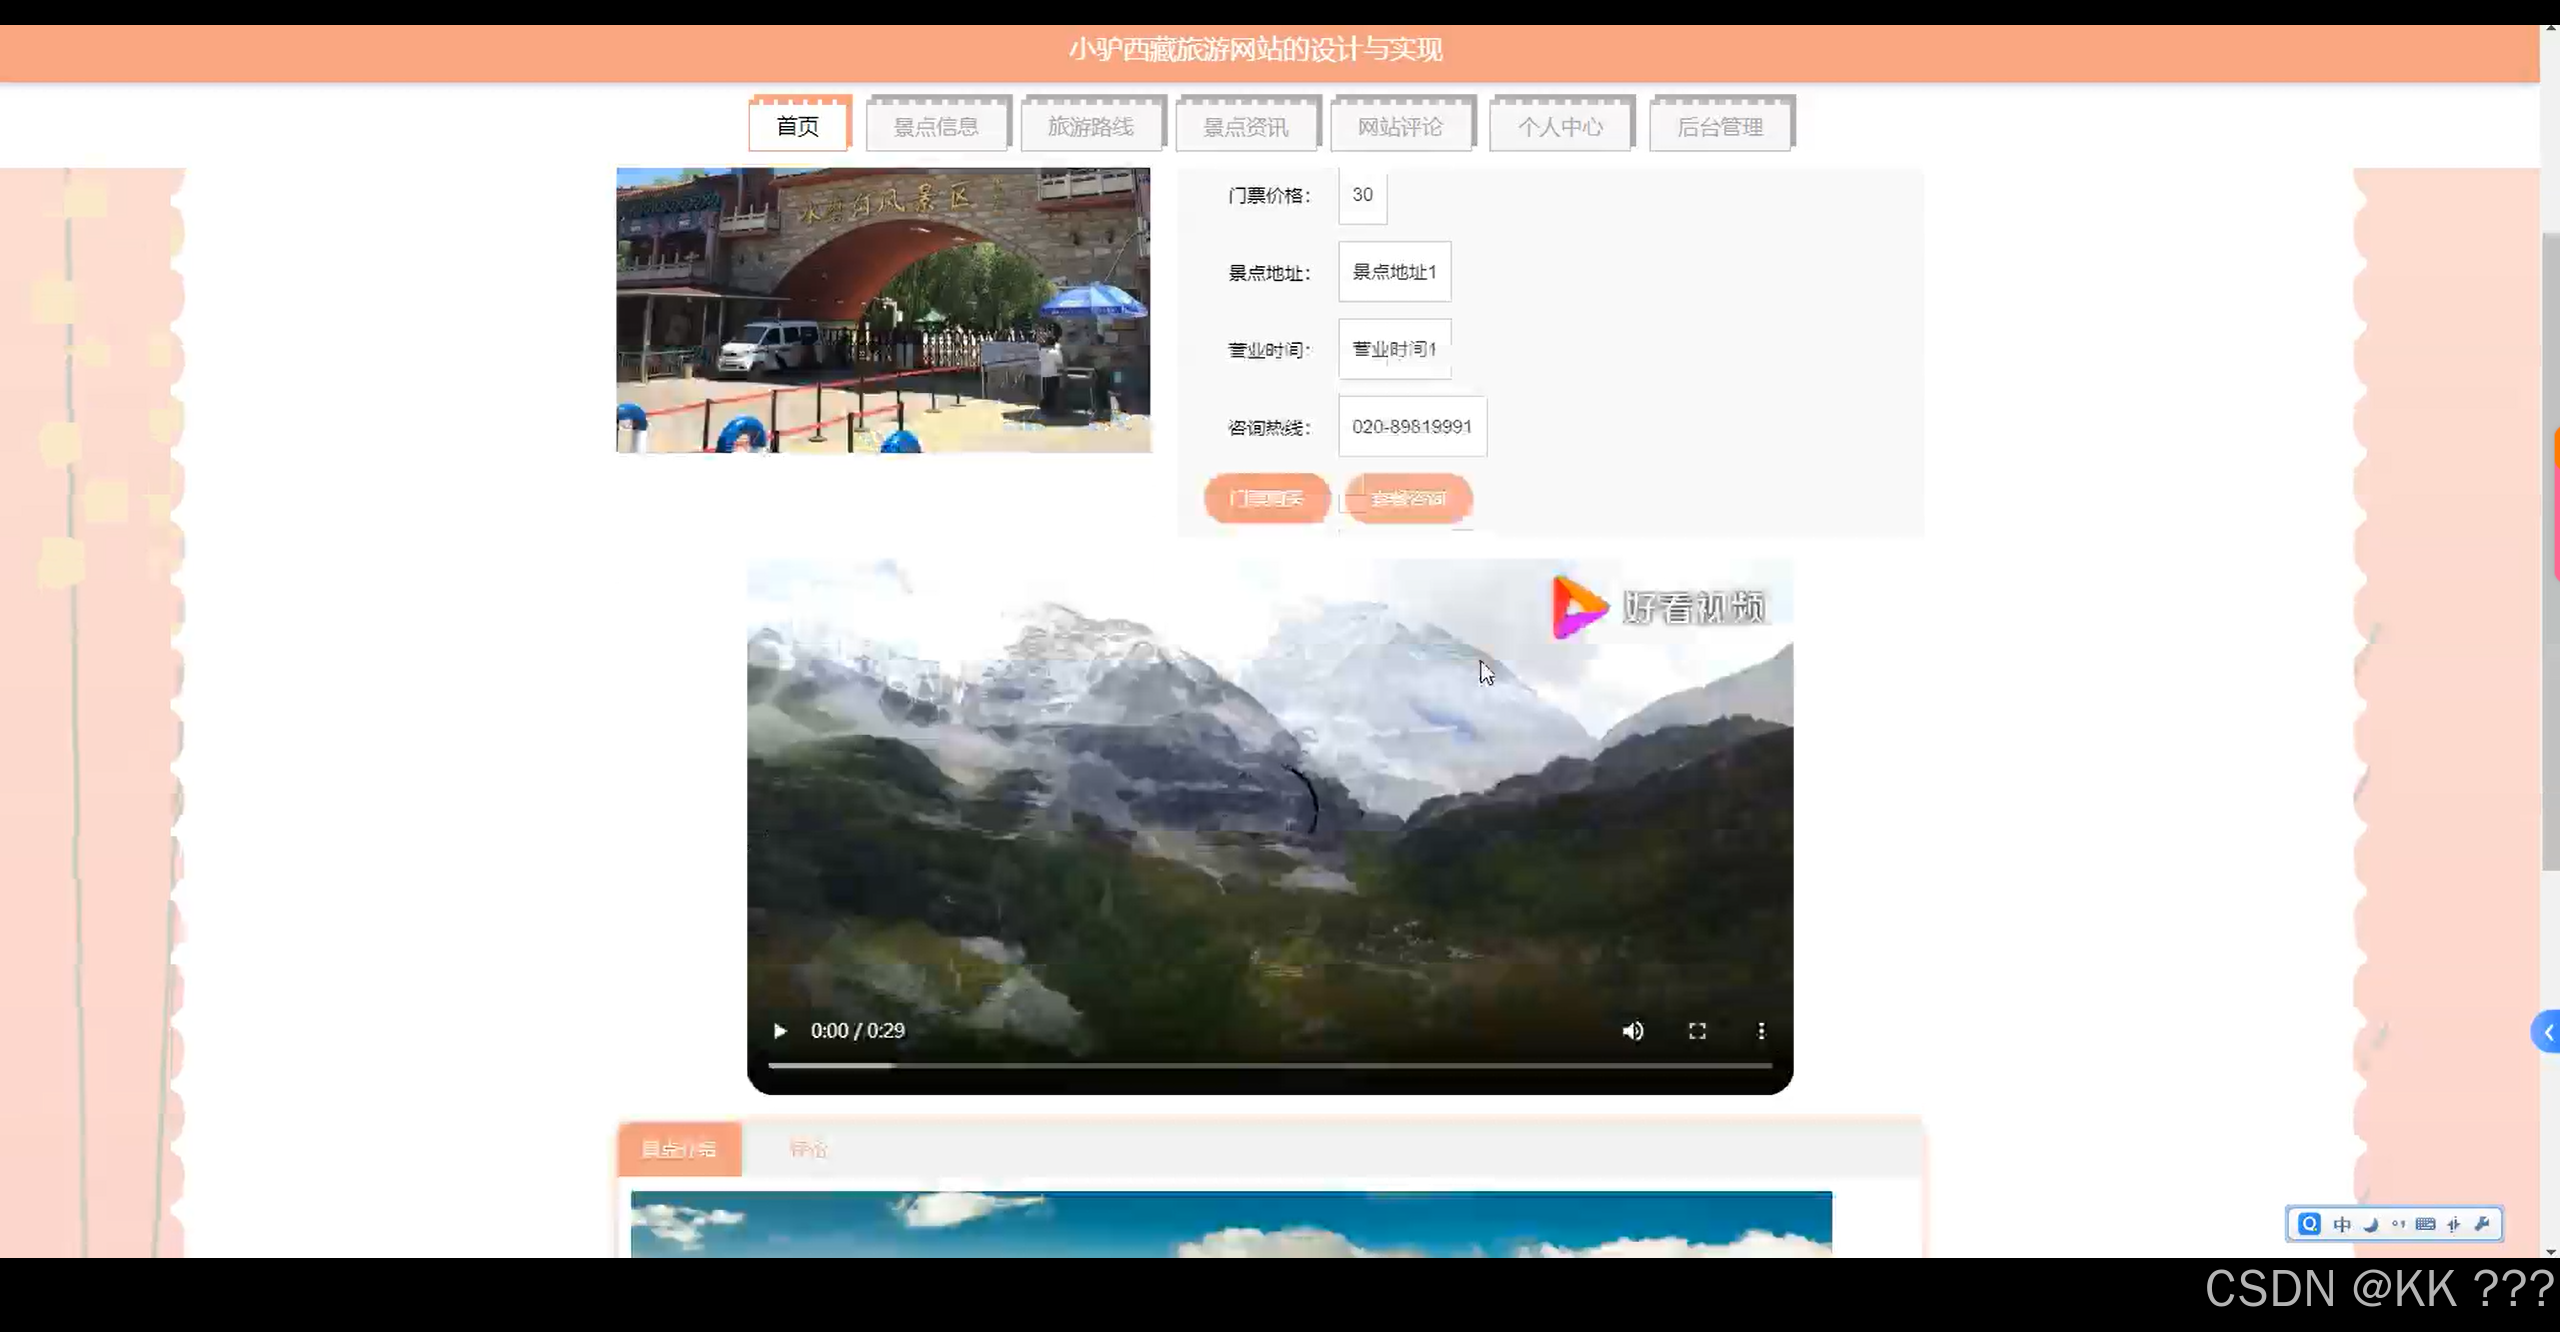The height and width of the screenshot is (1332, 2560).
Task: Open the on-screen keyboard icon
Action: click(x=2425, y=1223)
